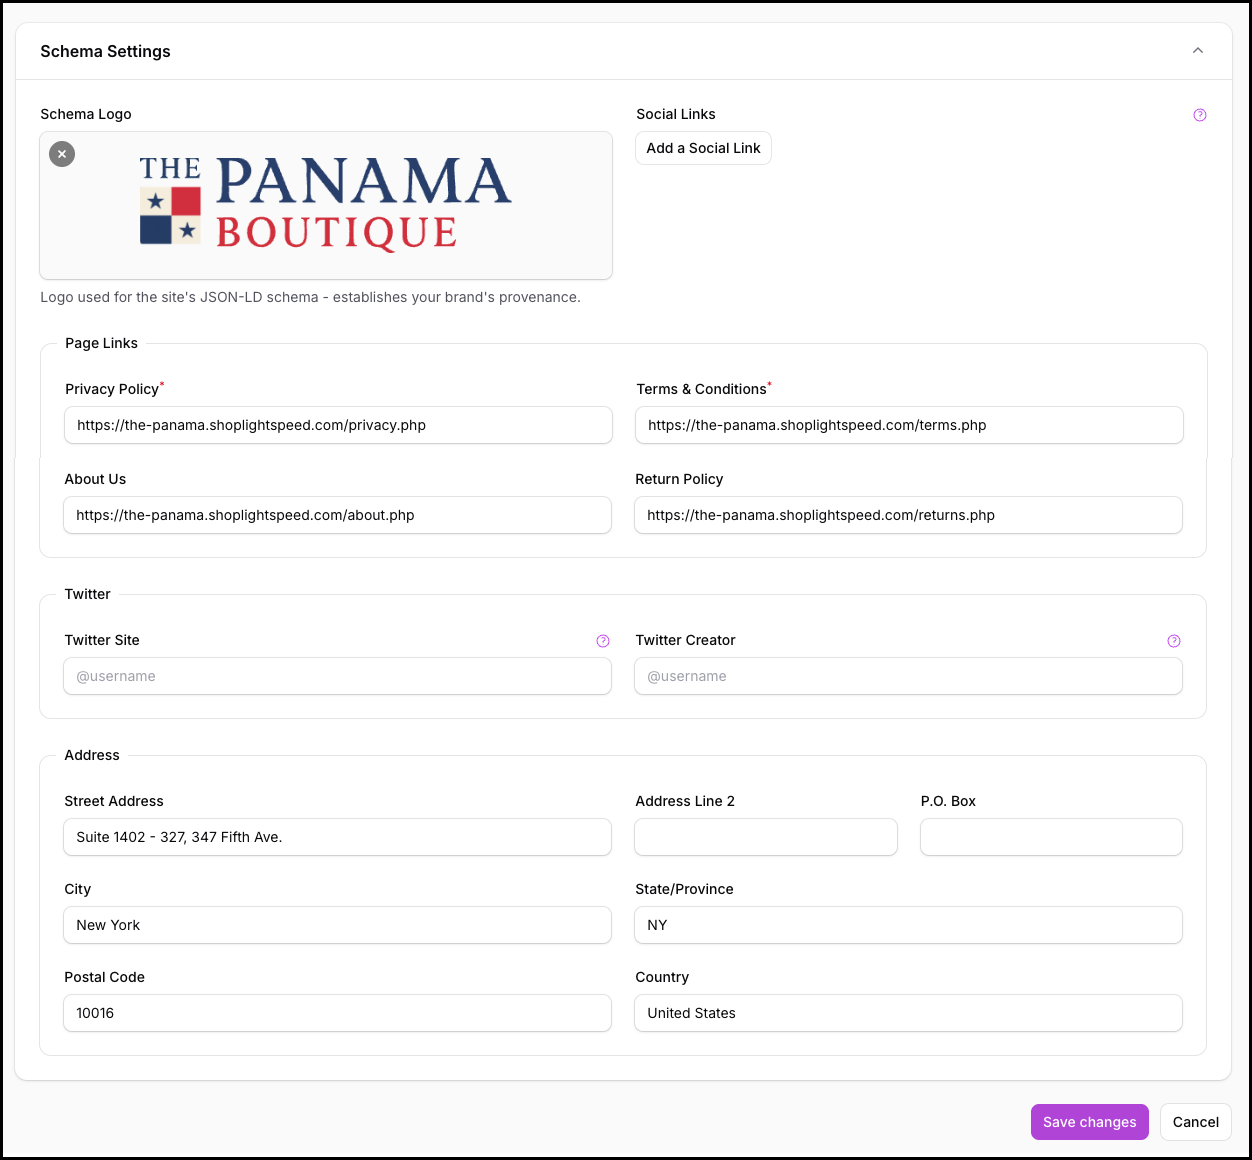Click Add a Social Link button
Viewport: 1252px width, 1160px height.
703,148
